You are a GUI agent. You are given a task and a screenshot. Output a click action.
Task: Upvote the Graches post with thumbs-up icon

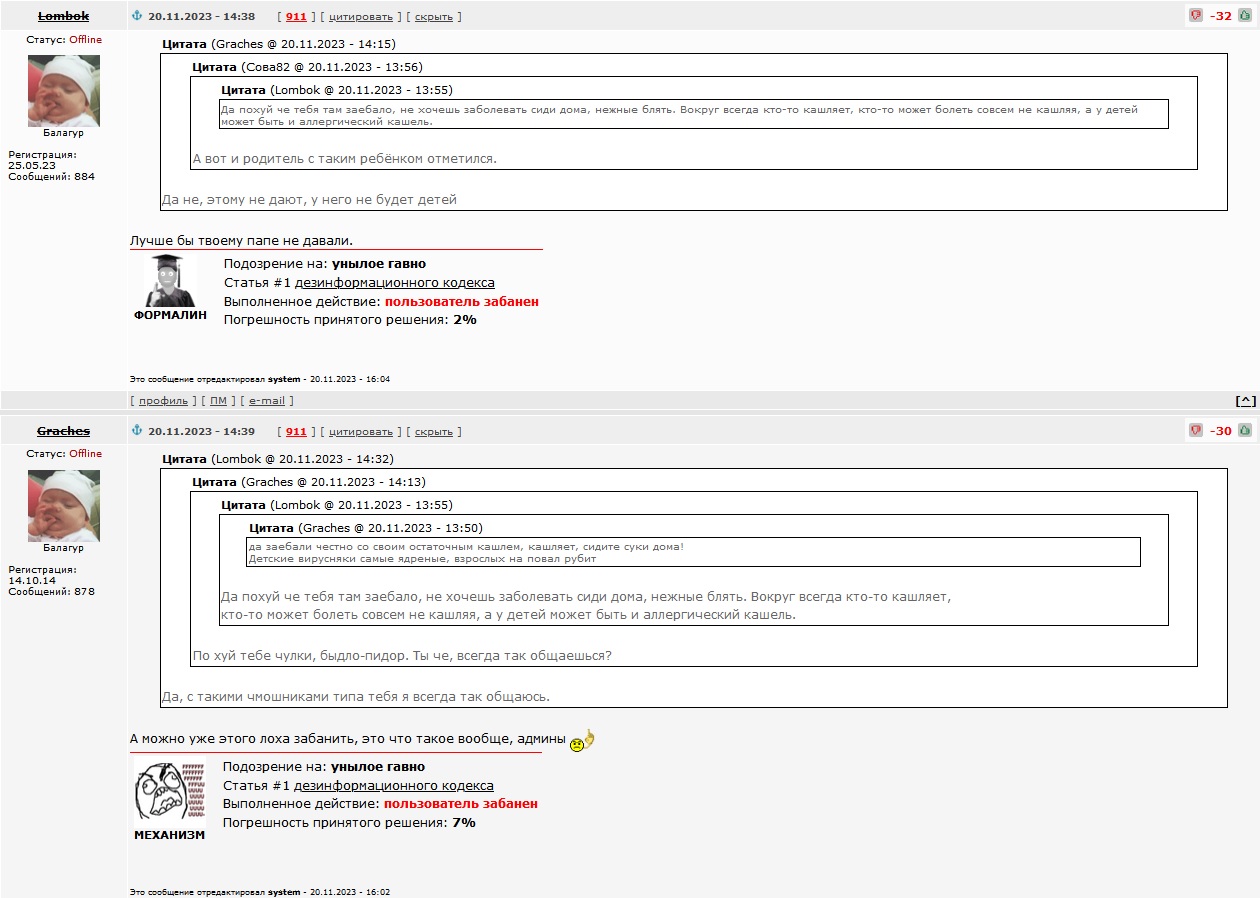[1245, 430]
